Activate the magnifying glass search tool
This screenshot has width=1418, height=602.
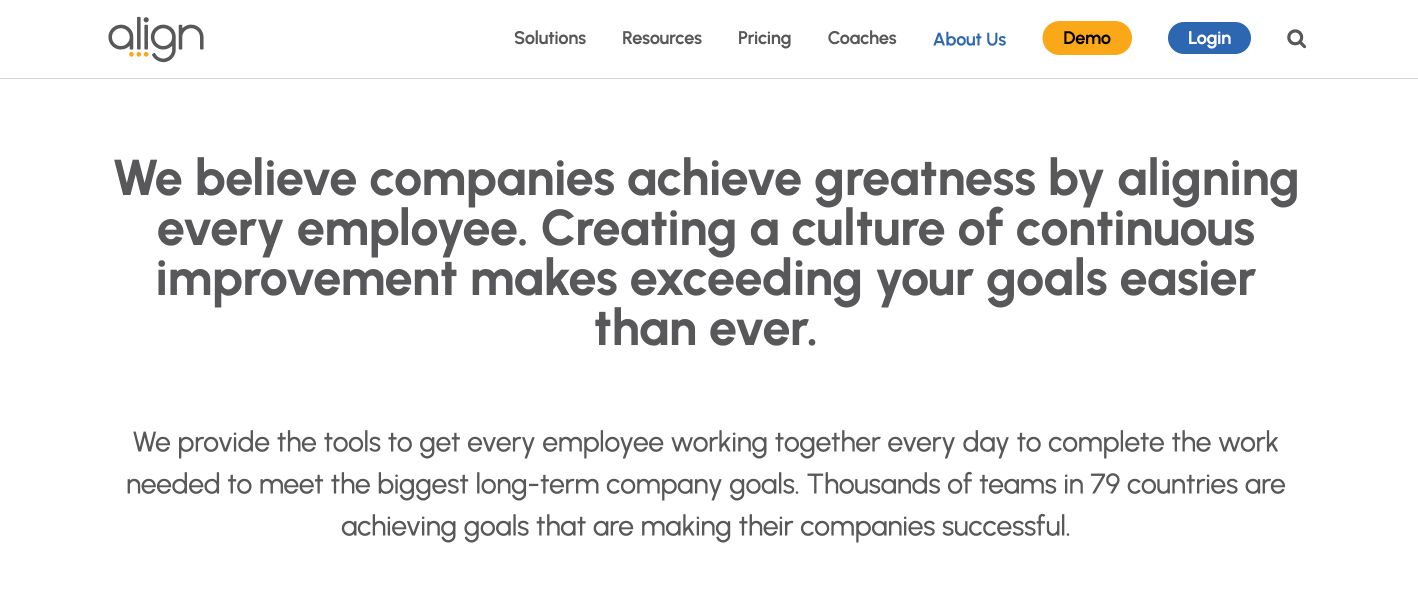tap(1296, 38)
